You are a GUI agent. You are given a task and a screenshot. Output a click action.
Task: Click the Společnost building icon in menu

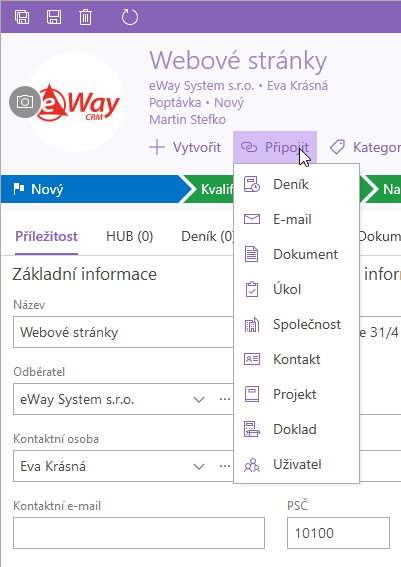(252, 324)
